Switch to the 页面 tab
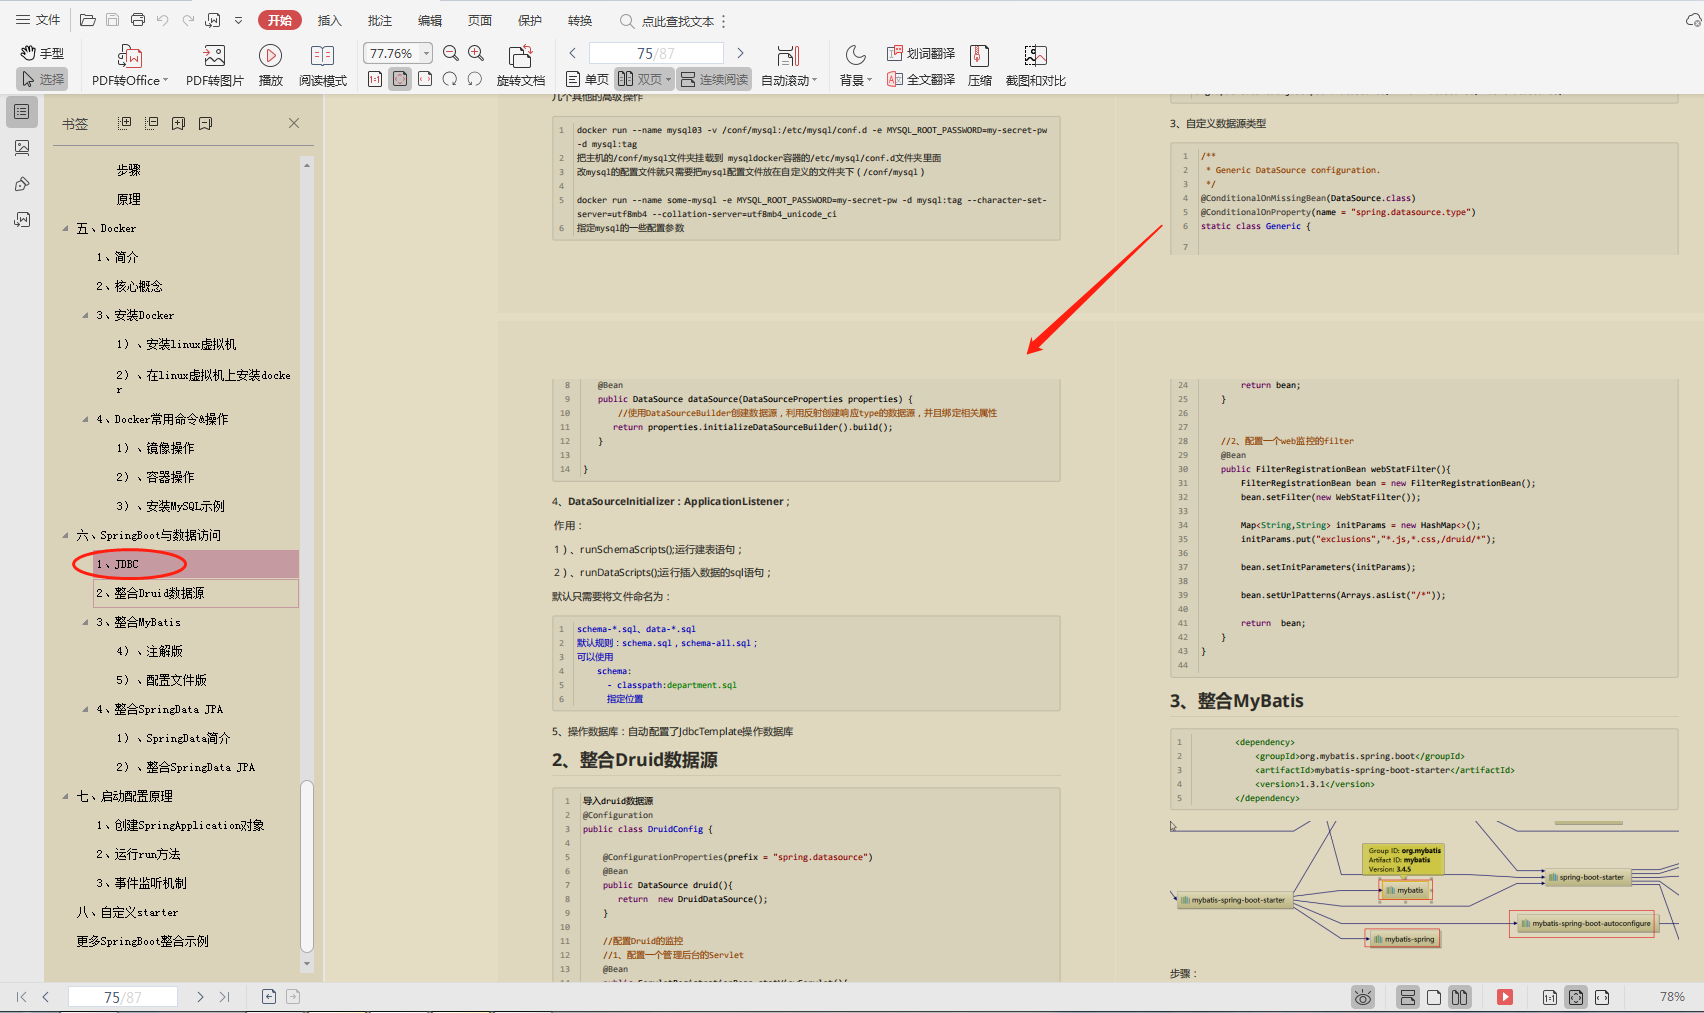 (480, 20)
